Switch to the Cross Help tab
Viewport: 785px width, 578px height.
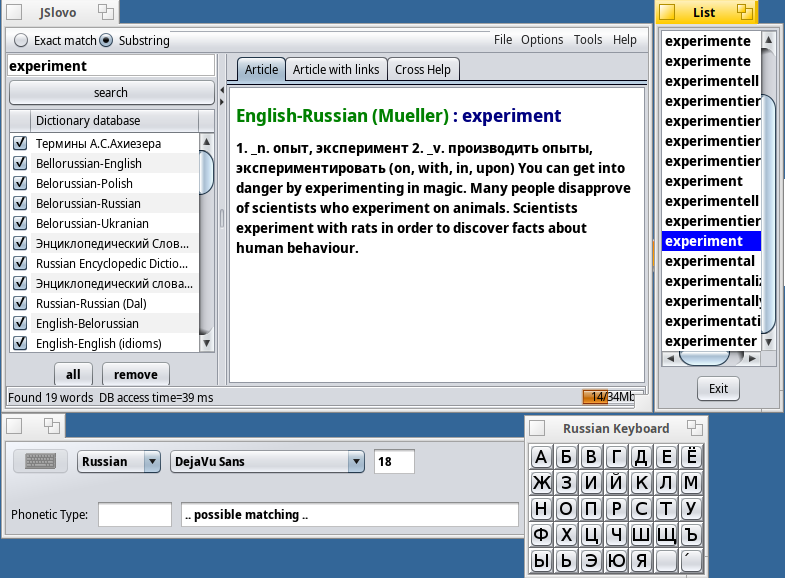(x=423, y=70)
